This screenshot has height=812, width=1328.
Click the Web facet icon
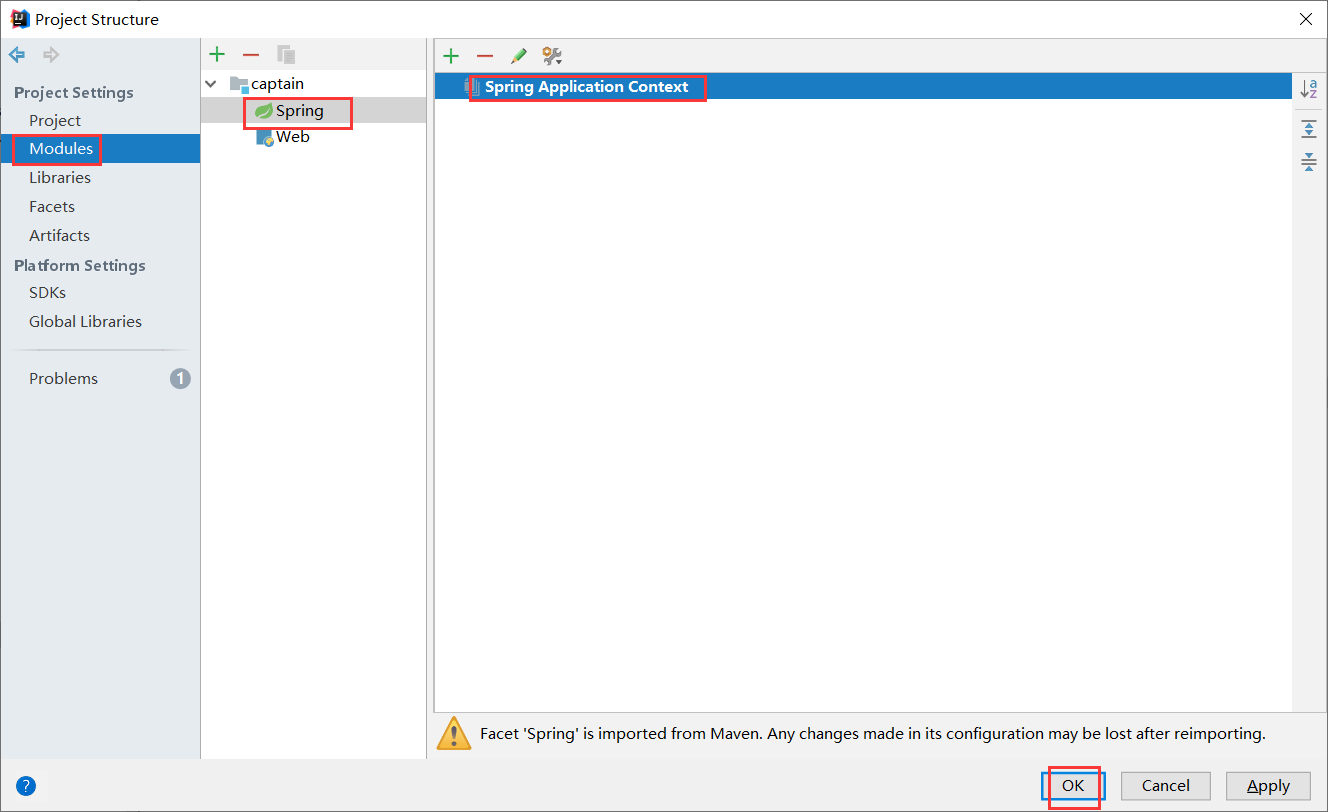264,137
